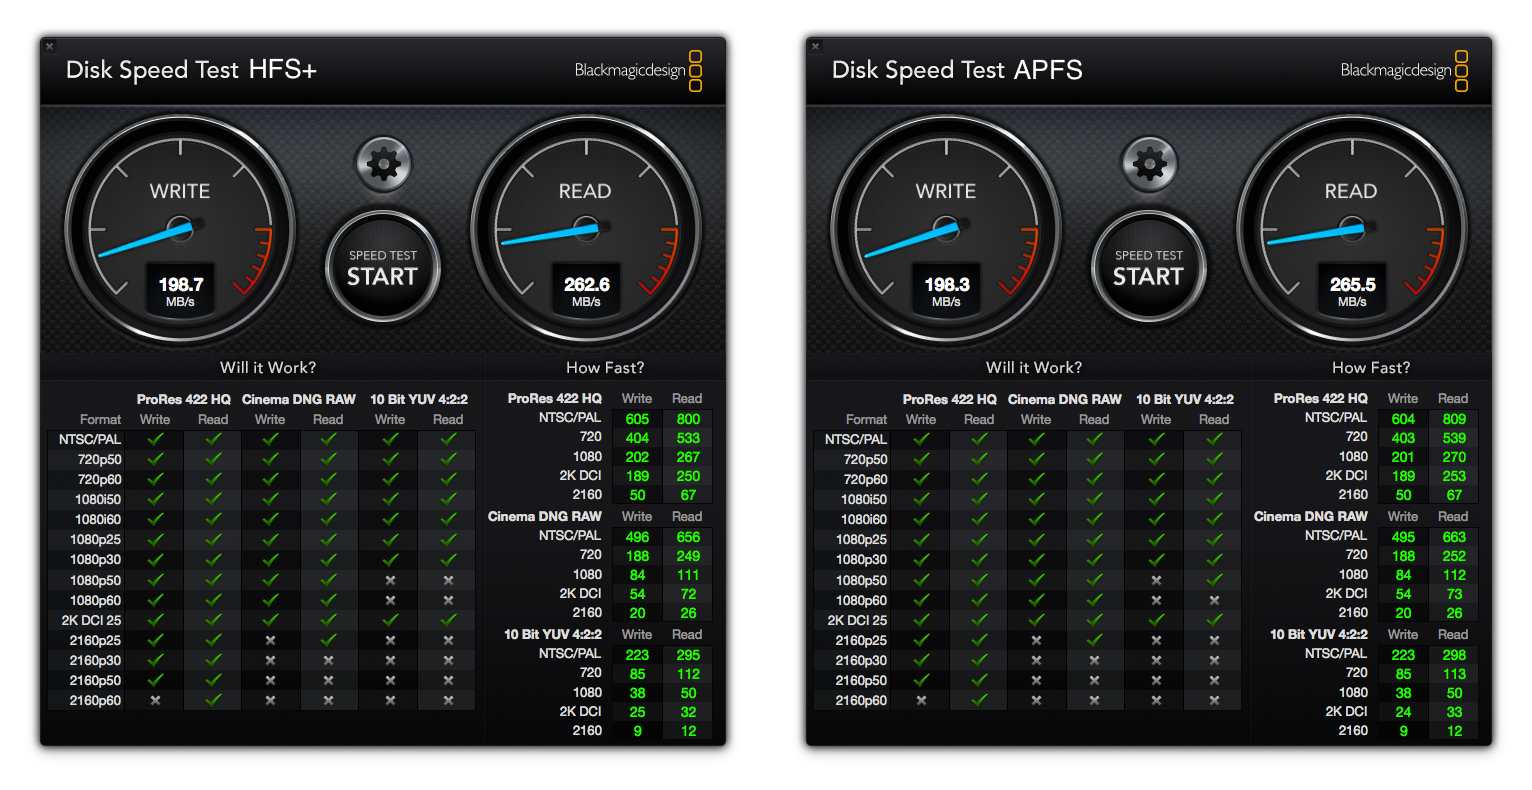The width and height of the screenshot is (1532, 790).
Task: Click 2K DCI 25 YUV read checkmark in HFS+ window
Action: (x=448, y=620)
